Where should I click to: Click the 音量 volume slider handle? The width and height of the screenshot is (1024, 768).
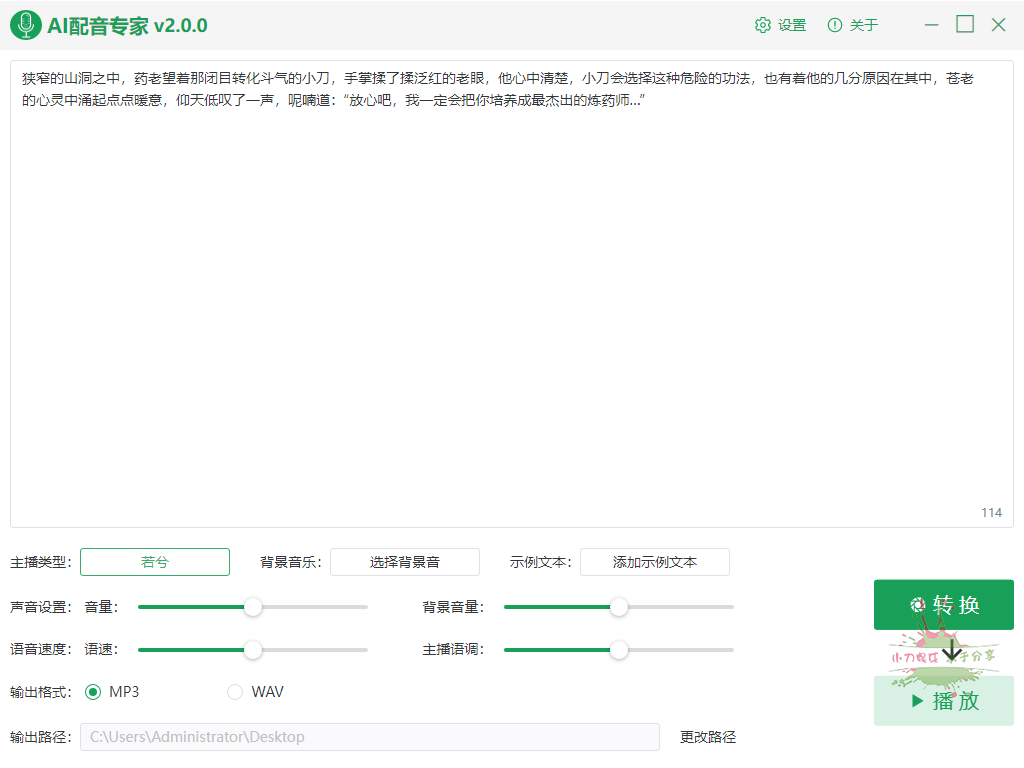pos(253,607)
